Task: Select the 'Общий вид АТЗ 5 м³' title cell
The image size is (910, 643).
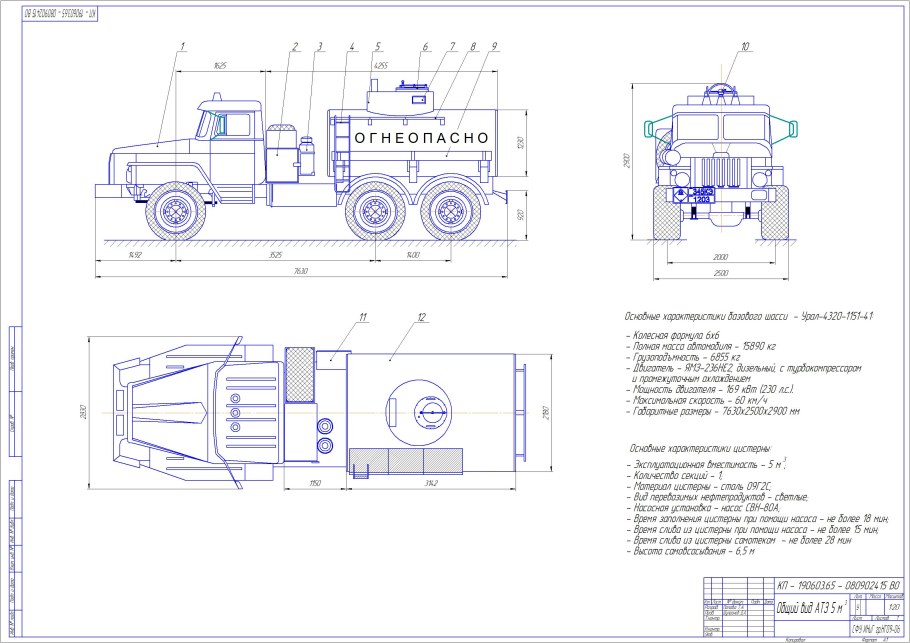Action: pyautogui.click(x=811, y=608)
